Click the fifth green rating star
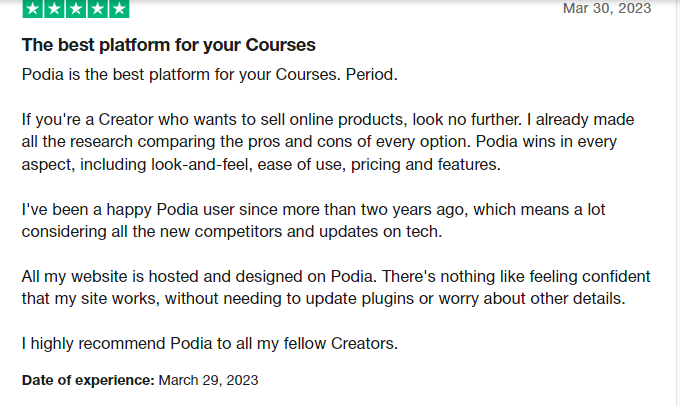Viewport: 680px width, 406px height. pyautogui.click(x=119, y=9)
